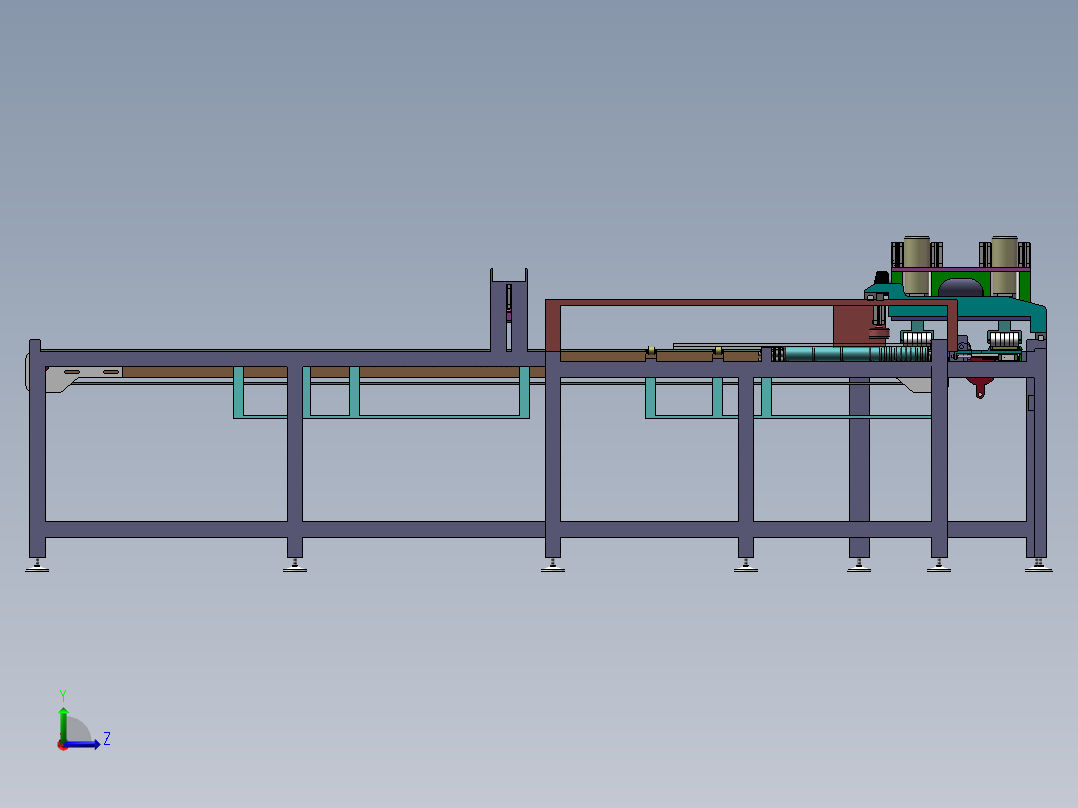The image size is (1078, 808).
Task: Click the 'Y' axis label on the triad
Action: click(x=63, y=696)
